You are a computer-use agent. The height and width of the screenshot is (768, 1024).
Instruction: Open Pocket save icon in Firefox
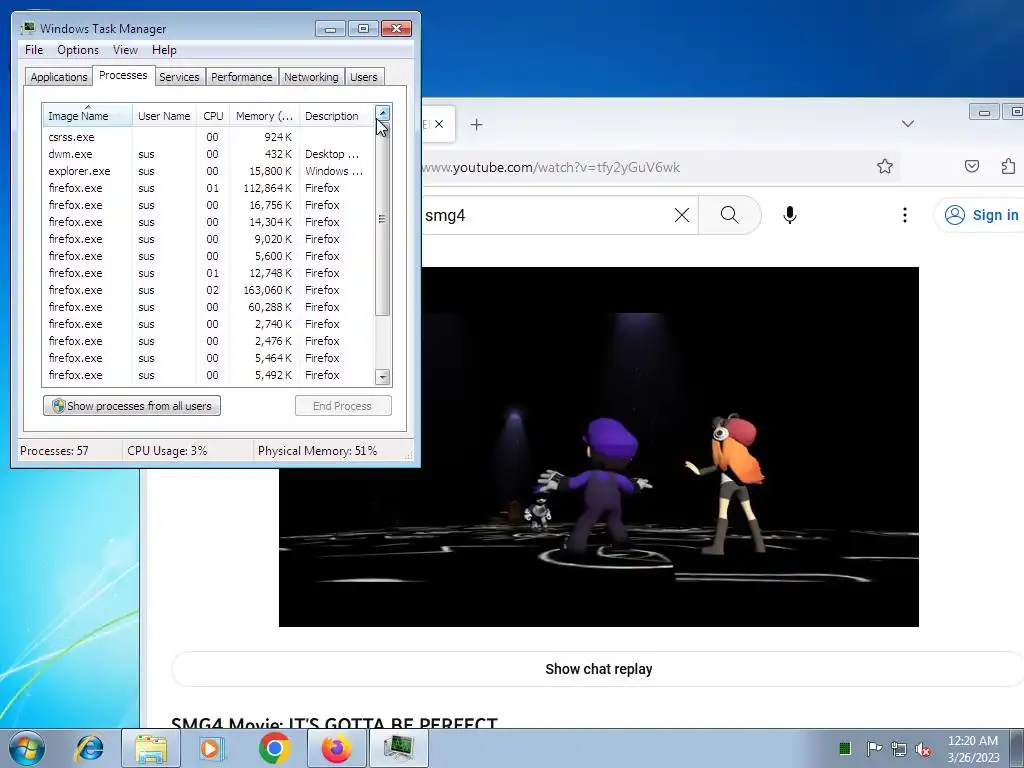pyautogui.click(x=972, y=167)
